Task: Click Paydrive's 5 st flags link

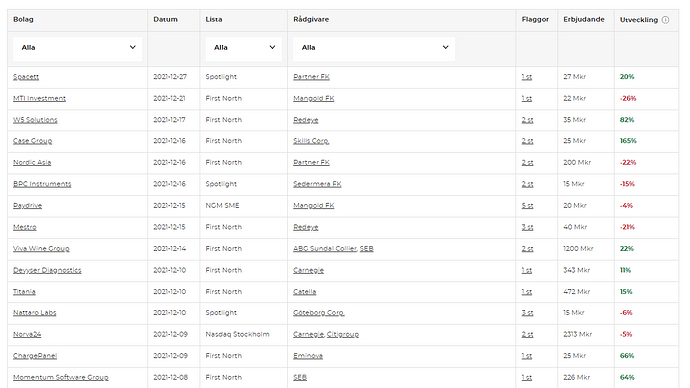Action: pos(527,205)
